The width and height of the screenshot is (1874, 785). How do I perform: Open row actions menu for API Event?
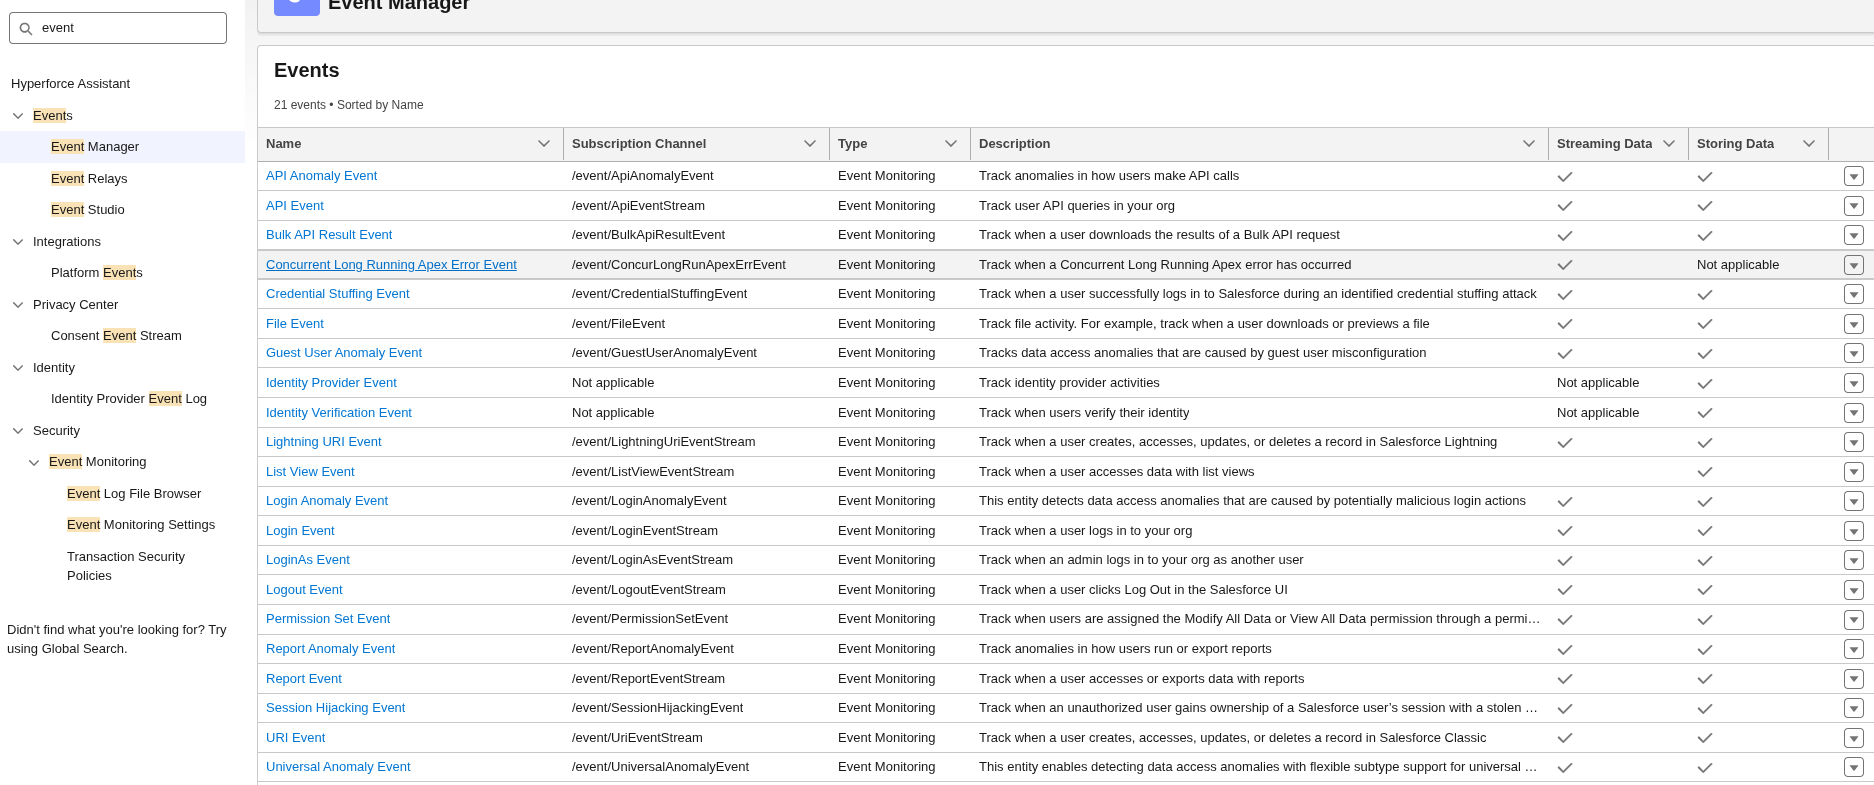pos(1853,206)
